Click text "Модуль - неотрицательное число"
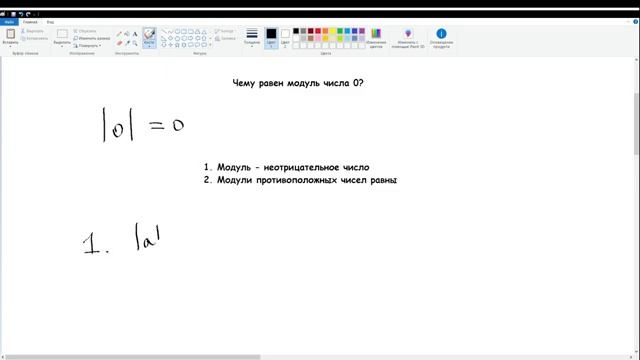The width and height of the screenshot is (640, 360). 293,167
